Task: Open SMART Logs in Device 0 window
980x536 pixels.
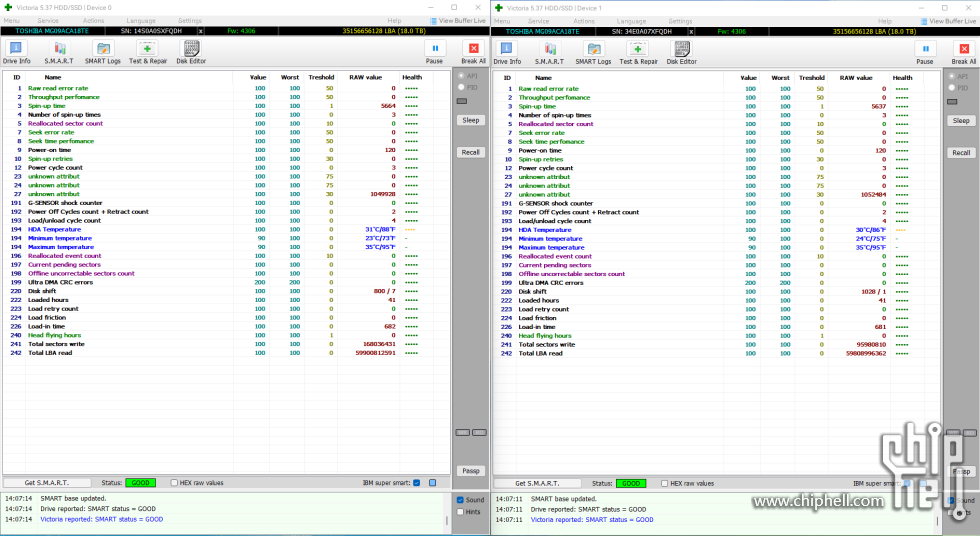Action: point(102,52)
